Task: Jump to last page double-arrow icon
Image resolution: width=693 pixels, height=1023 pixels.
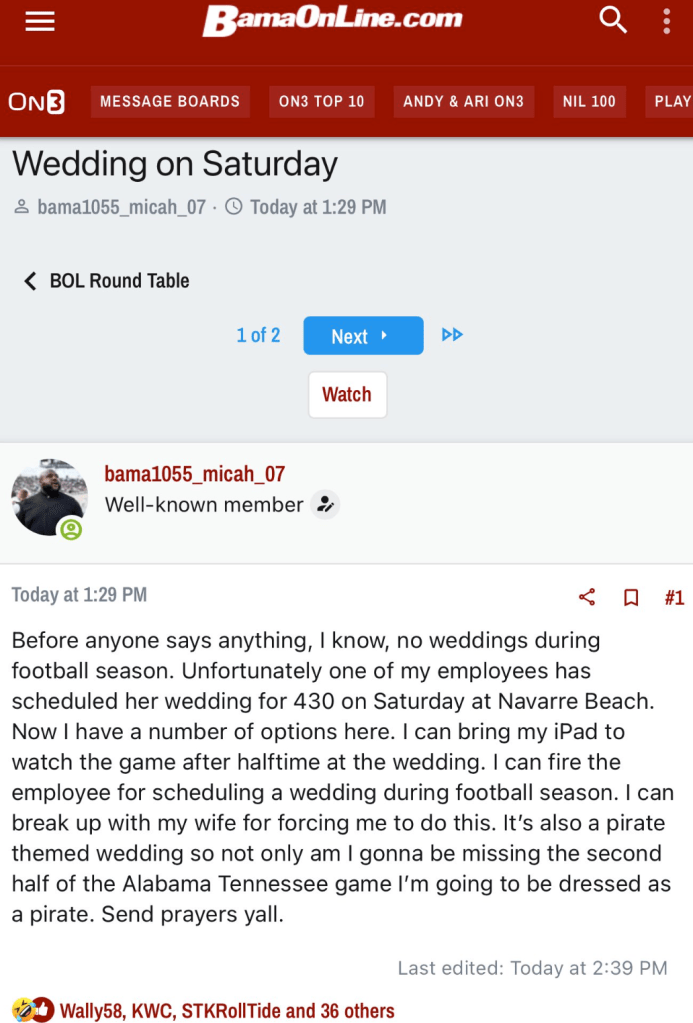Action: 452,335
